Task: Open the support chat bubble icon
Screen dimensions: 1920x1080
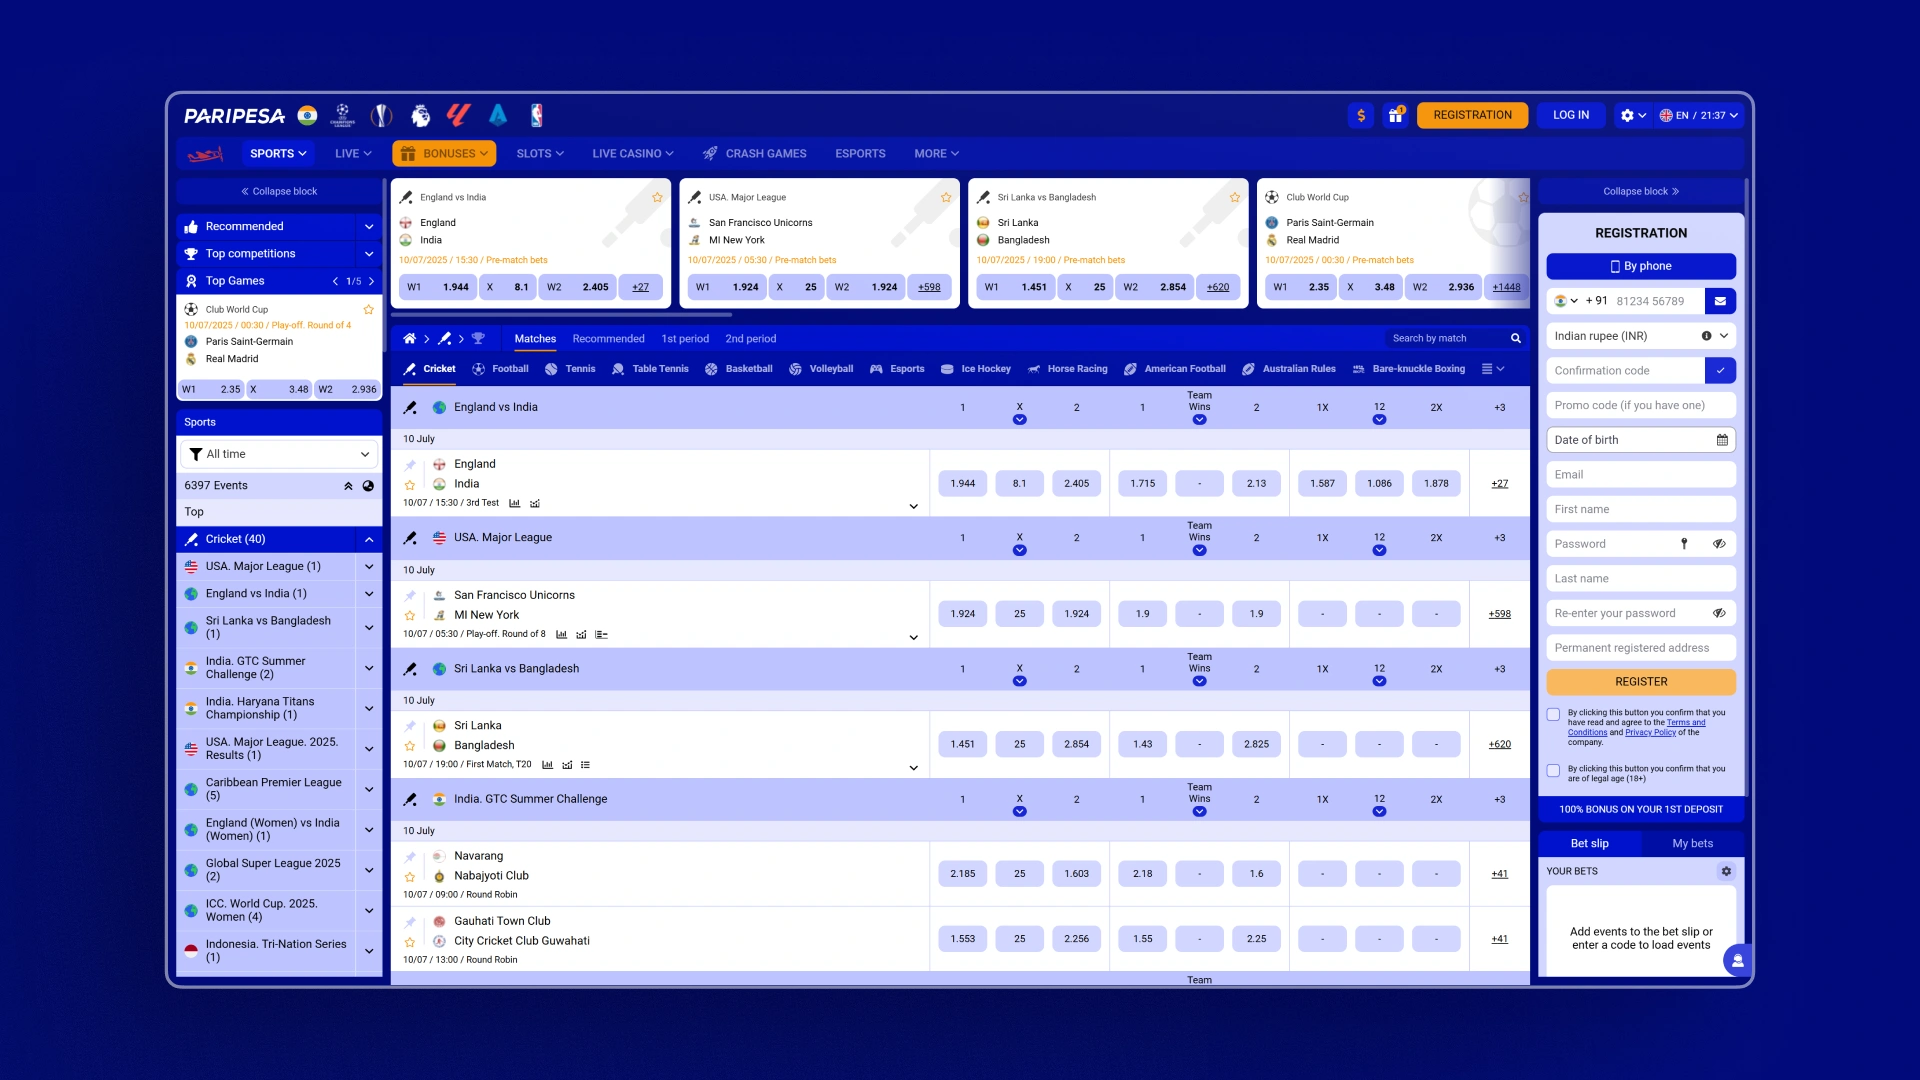Action: 1738,960
